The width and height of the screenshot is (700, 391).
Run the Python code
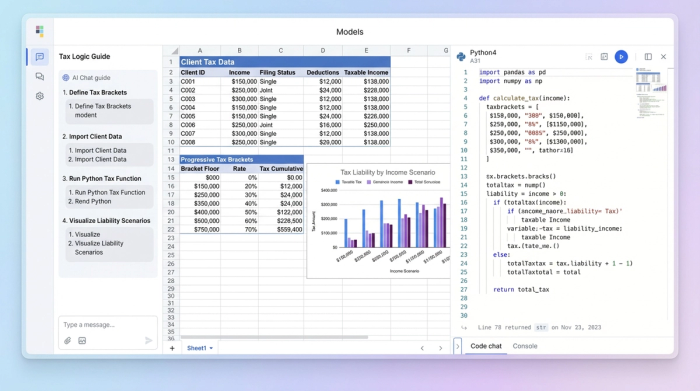pos(621,57)
